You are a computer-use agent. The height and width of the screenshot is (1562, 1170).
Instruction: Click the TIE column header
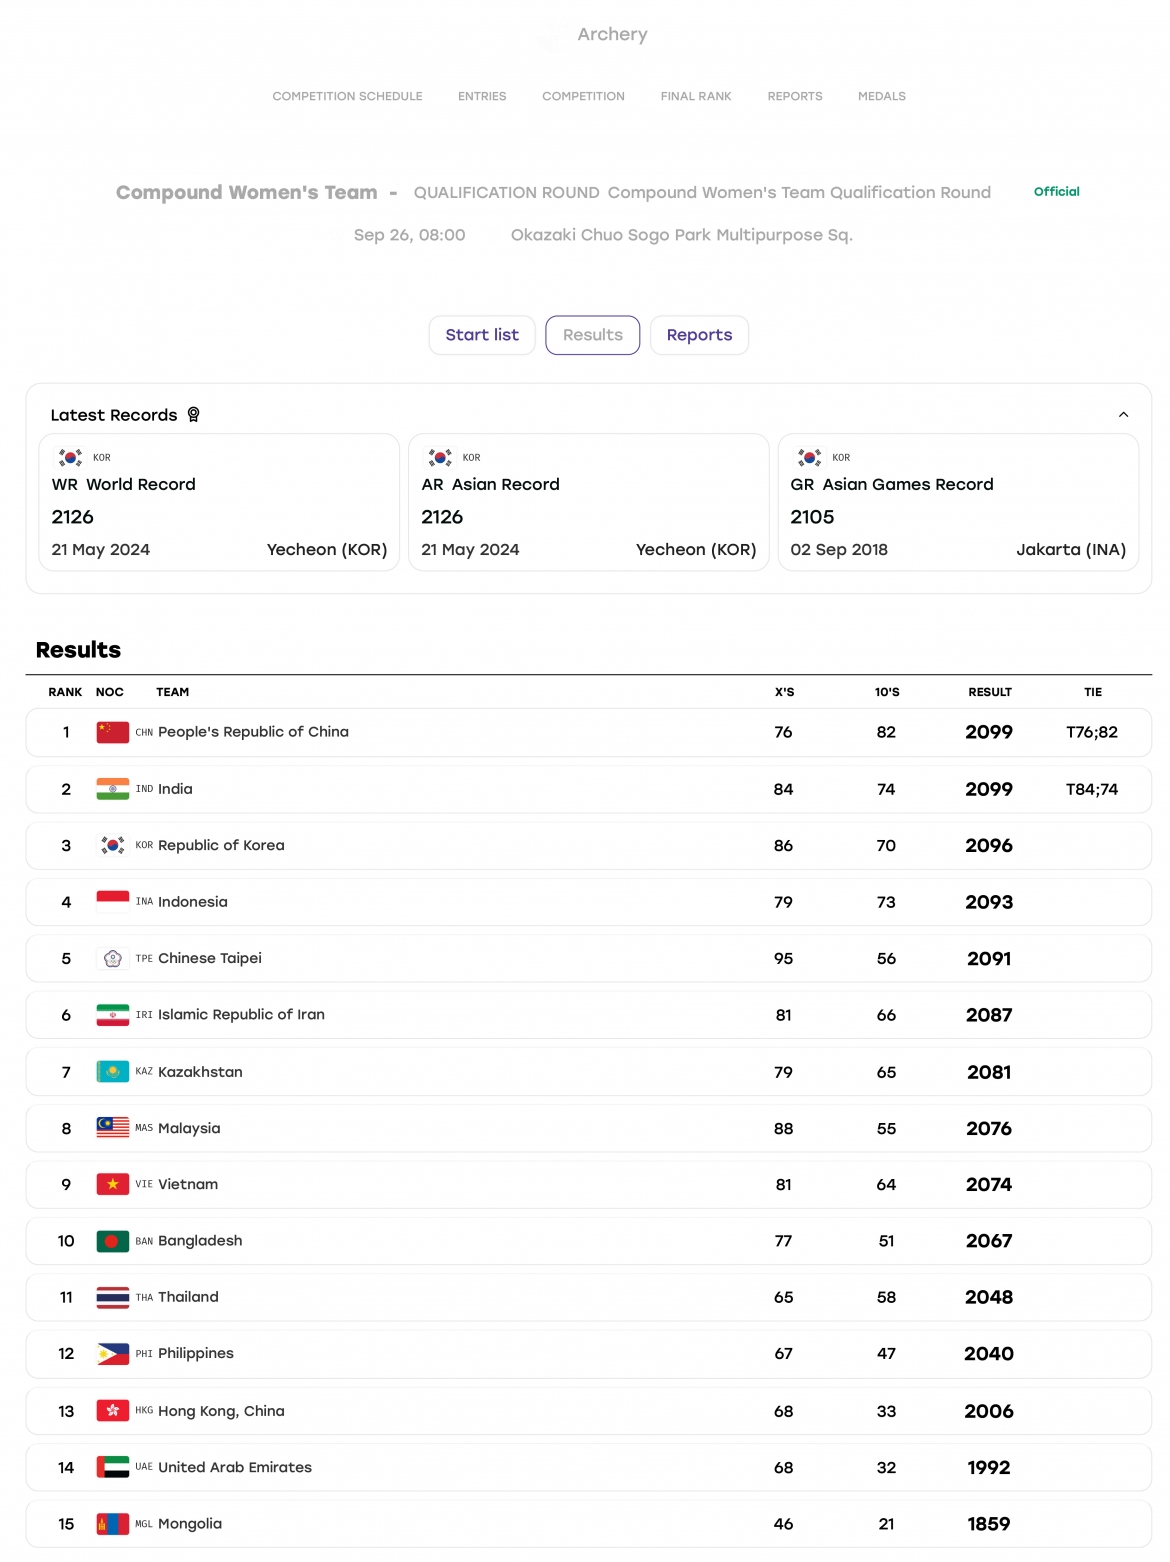[1093, 692]
